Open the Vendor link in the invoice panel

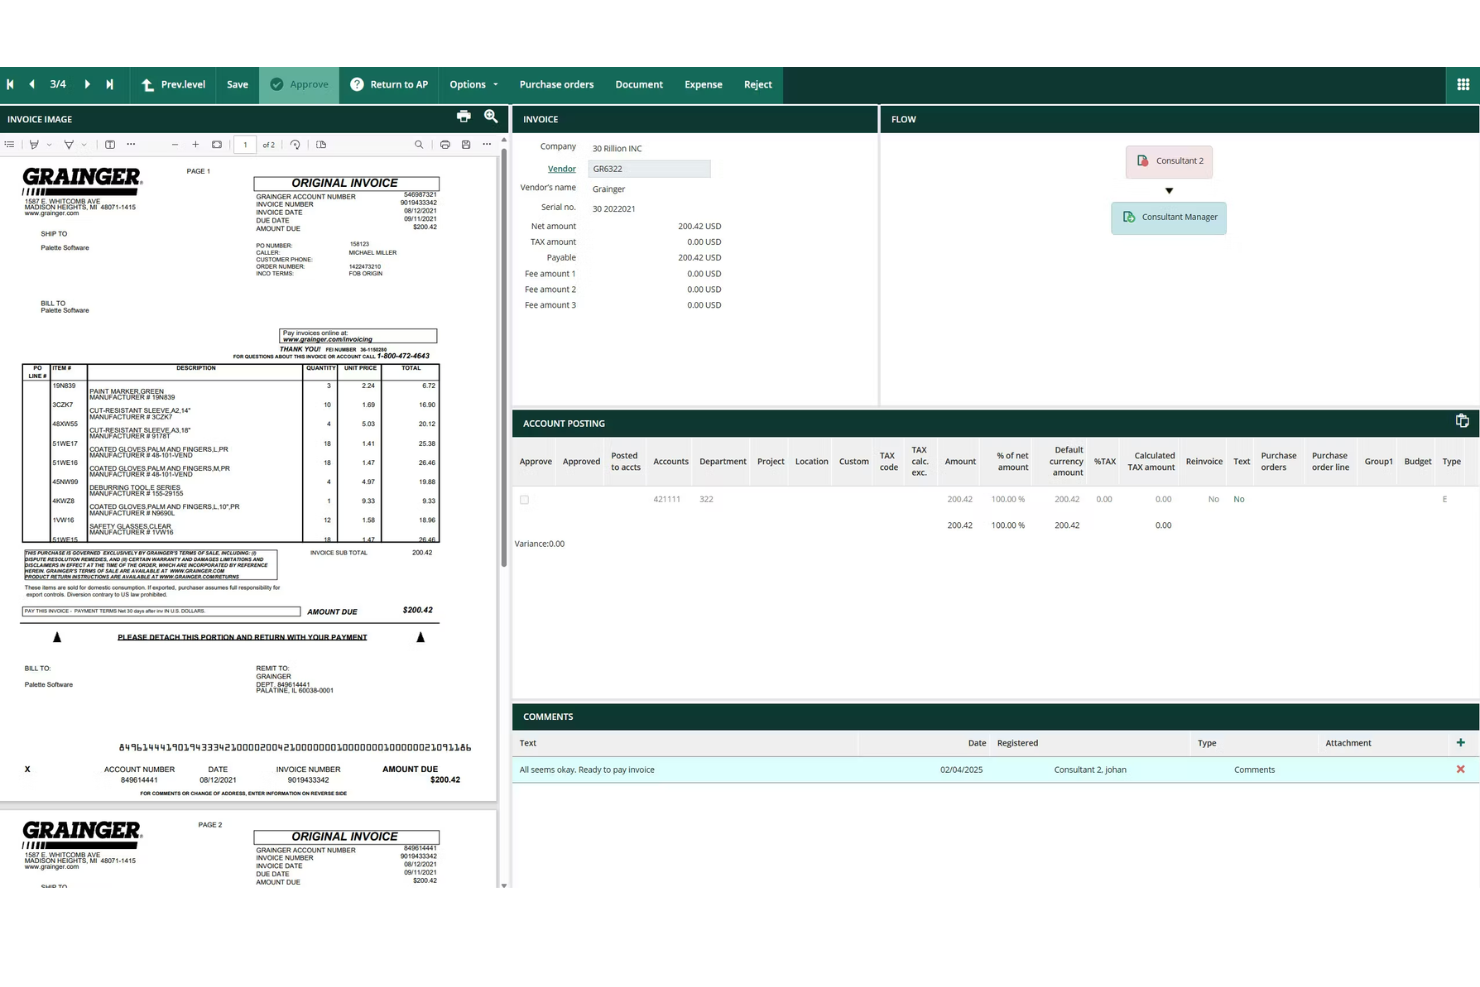(x=561, y=169)
